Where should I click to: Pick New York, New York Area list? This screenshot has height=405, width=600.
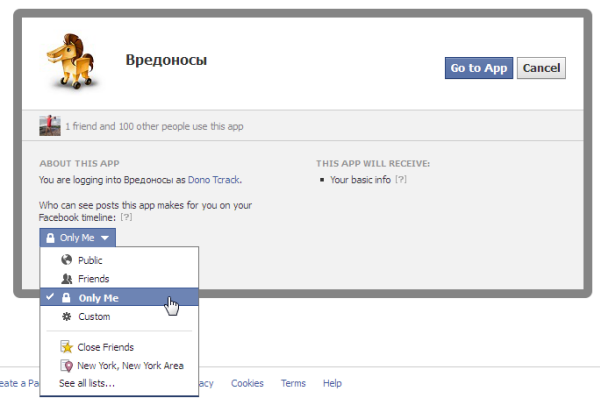click(x=119, y=366)
